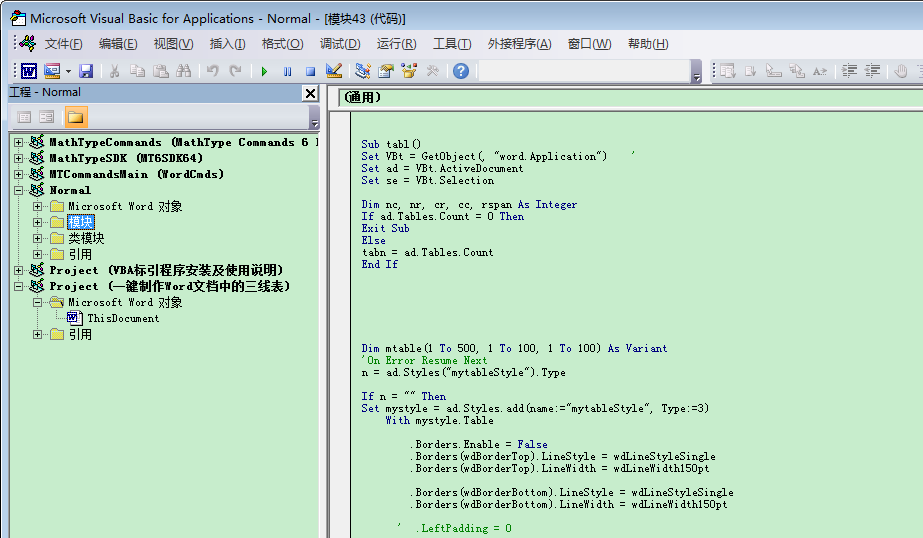
Task: Open the Object Browser icon
Action: point(409,71)
